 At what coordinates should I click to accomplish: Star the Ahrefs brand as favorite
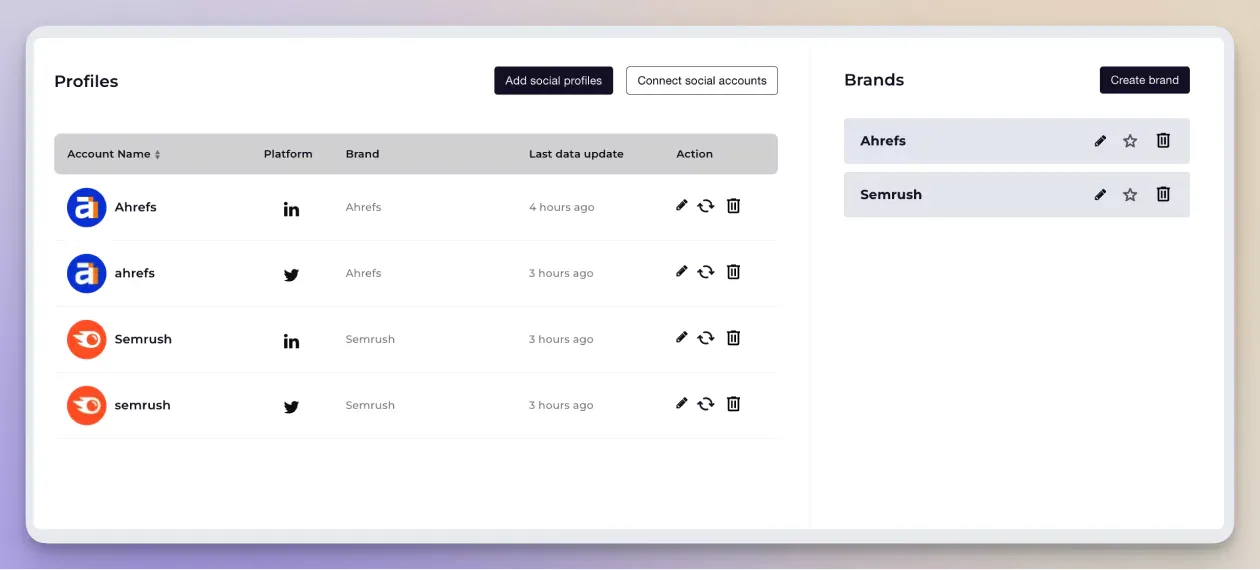(1130, 141)
